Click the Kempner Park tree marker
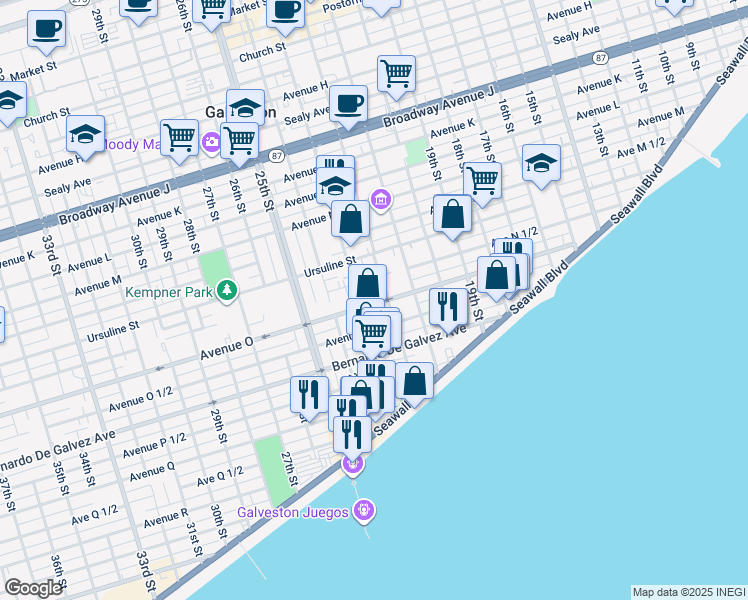Viewport: 748px width, 600px height. (227, 290)
